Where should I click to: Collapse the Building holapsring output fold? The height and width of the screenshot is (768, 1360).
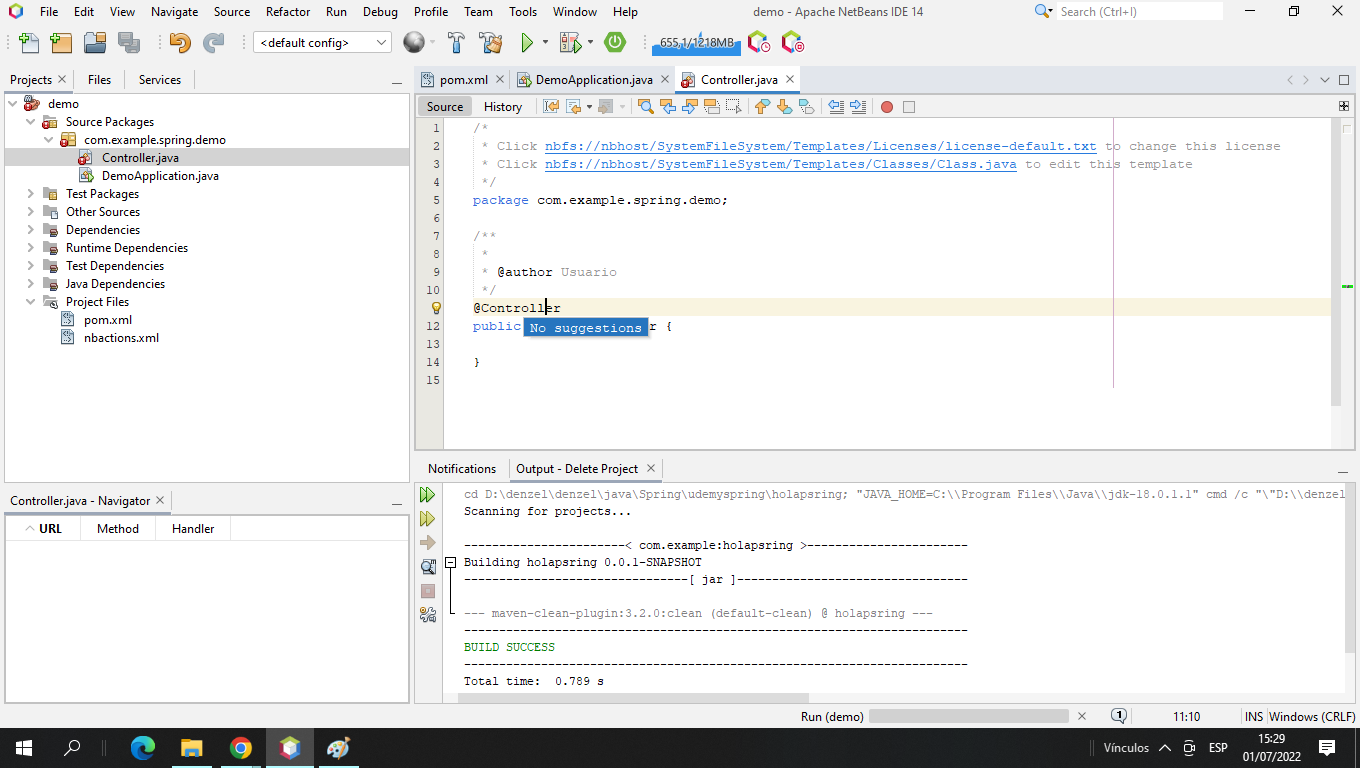pos(451,563)
